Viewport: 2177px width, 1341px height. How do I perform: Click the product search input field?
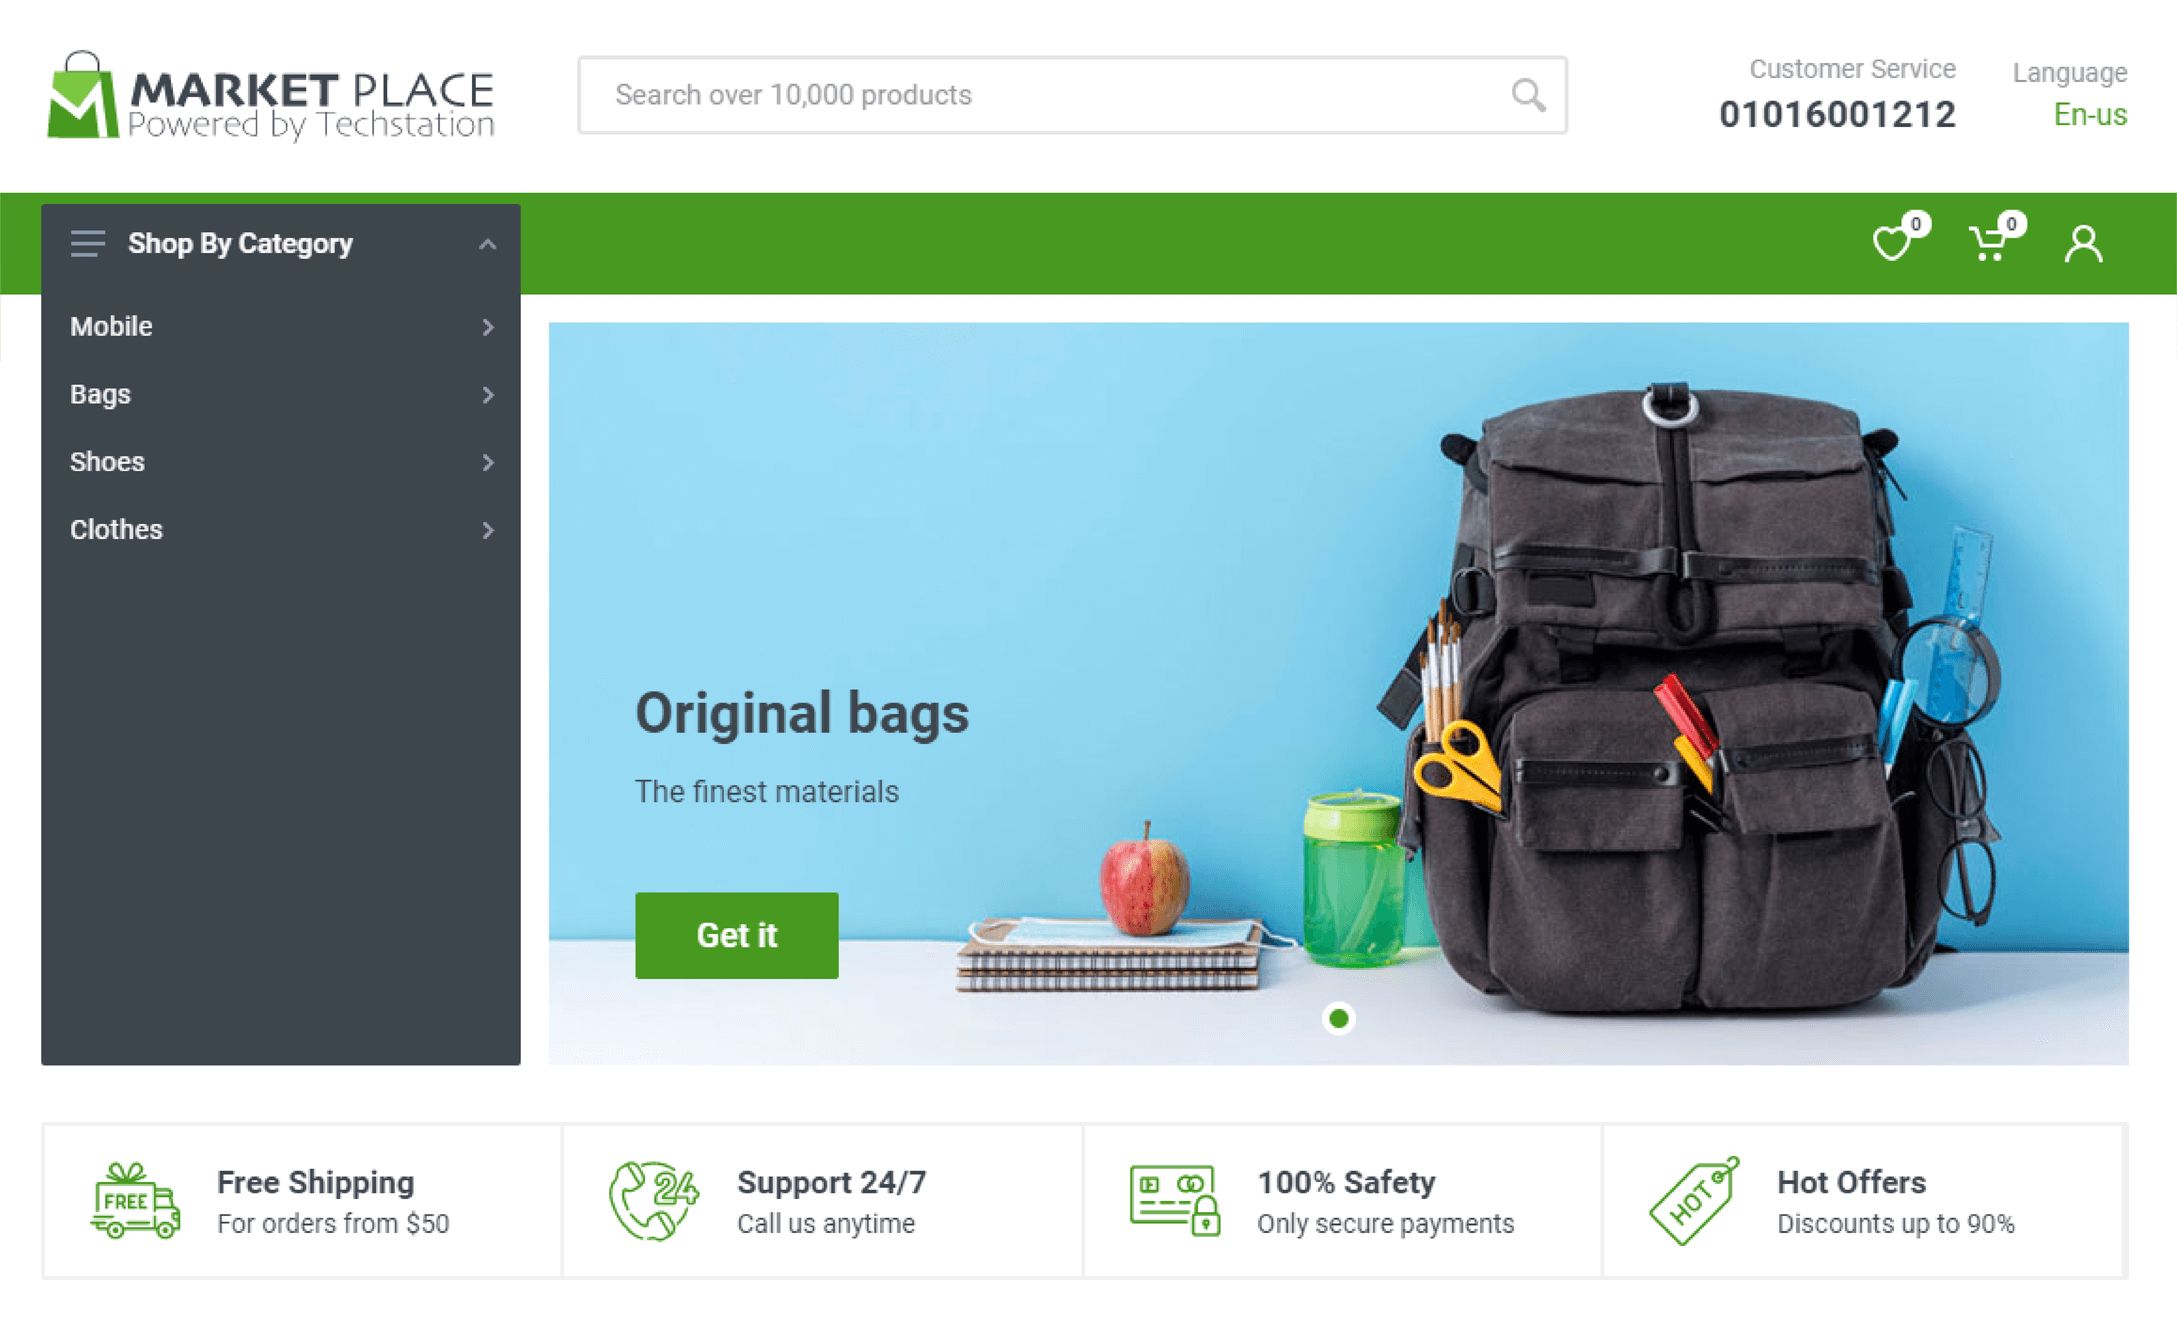tap(1072, 95)
